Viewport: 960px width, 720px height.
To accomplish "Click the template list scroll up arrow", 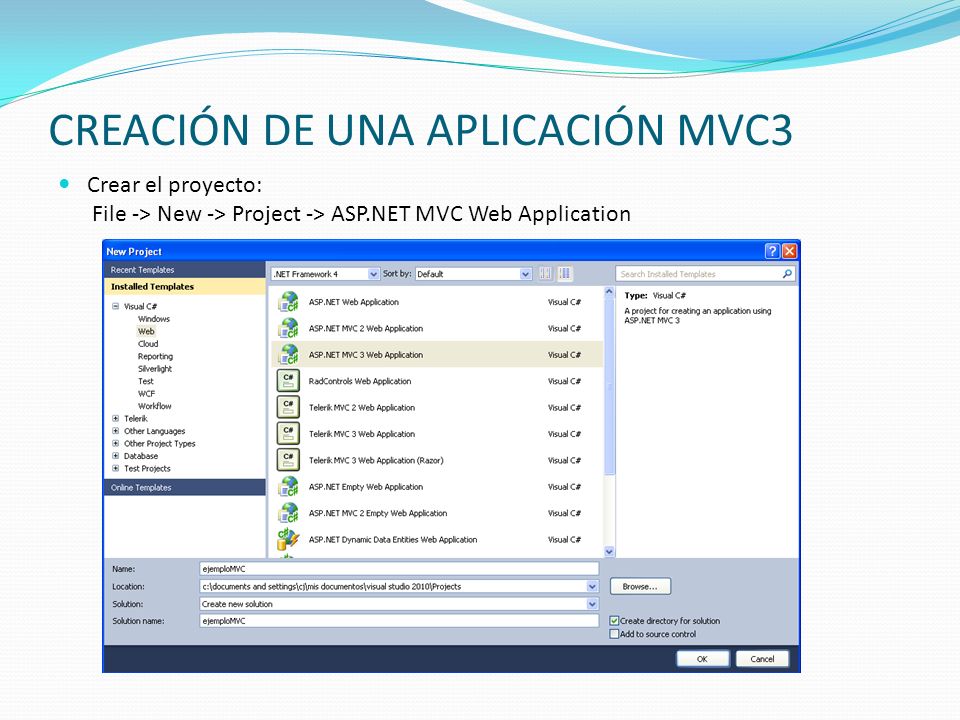I will 609,292.
